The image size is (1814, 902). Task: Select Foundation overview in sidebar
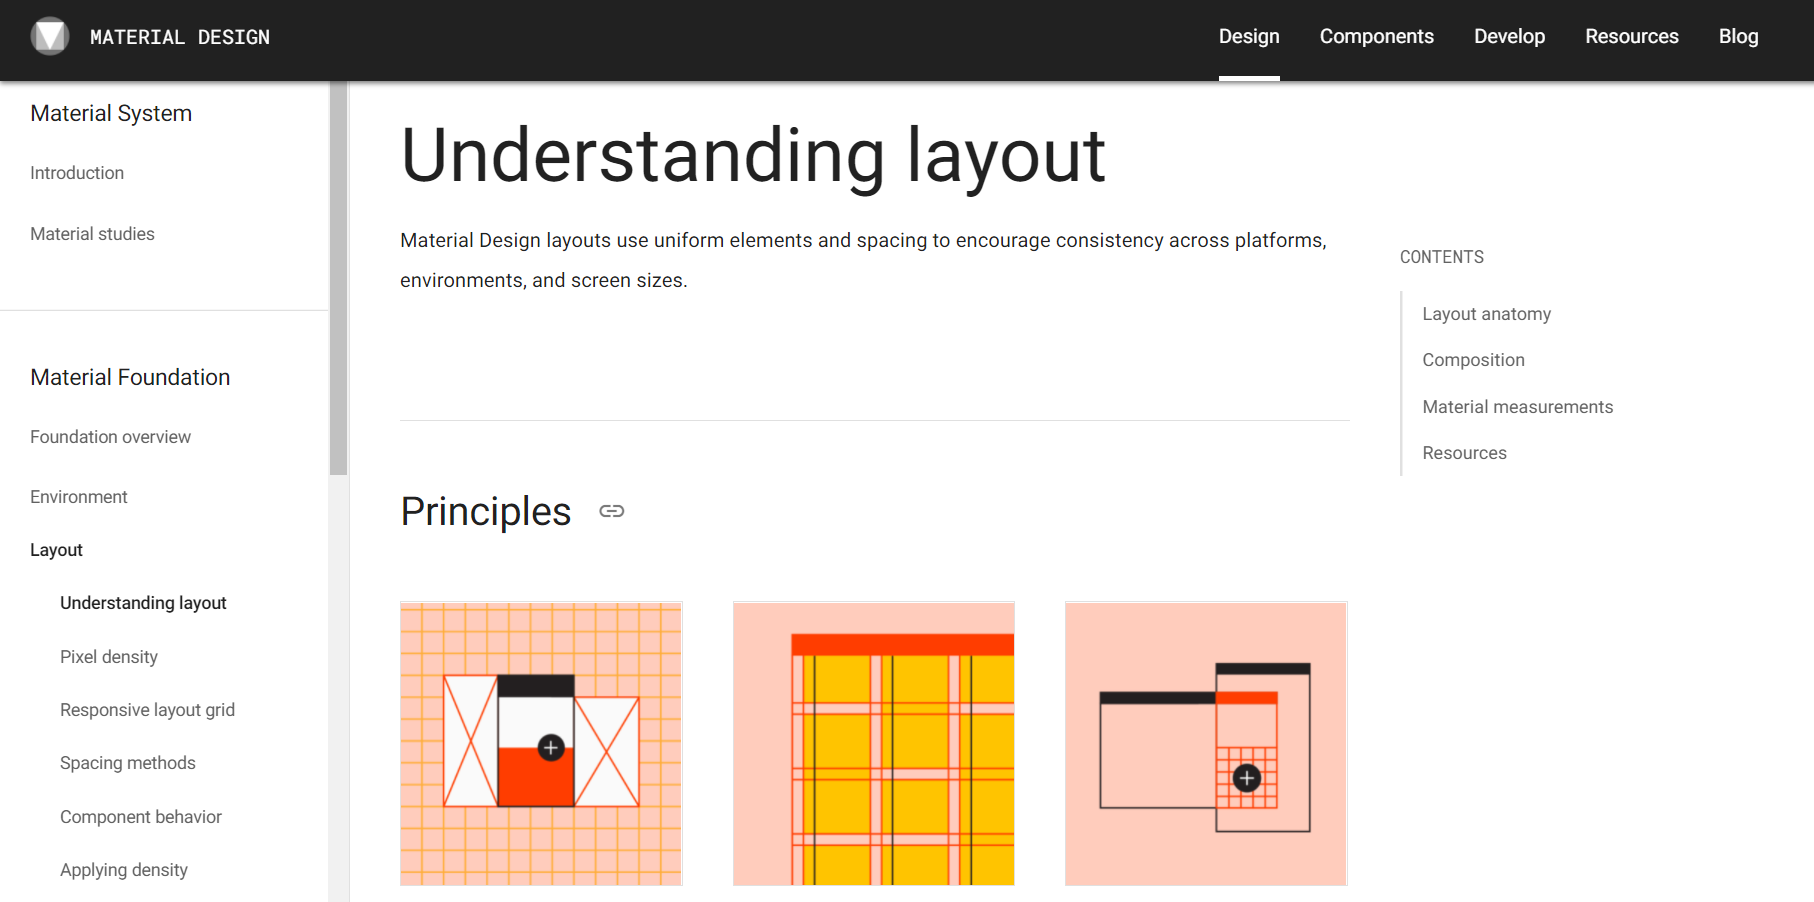[110, 437]
